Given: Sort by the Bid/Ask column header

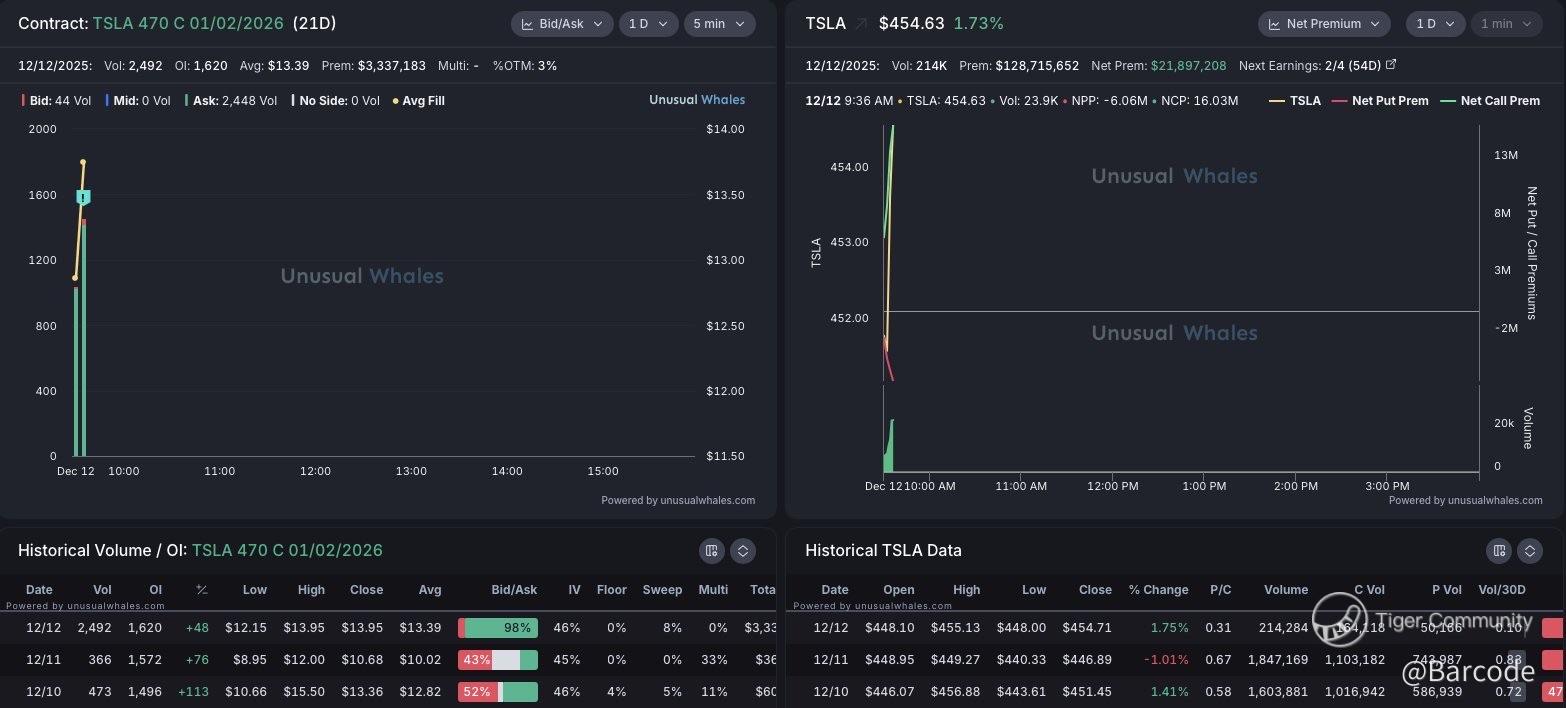Looking at the screenshot, I should pyautogui.click(x=514, y=590).
